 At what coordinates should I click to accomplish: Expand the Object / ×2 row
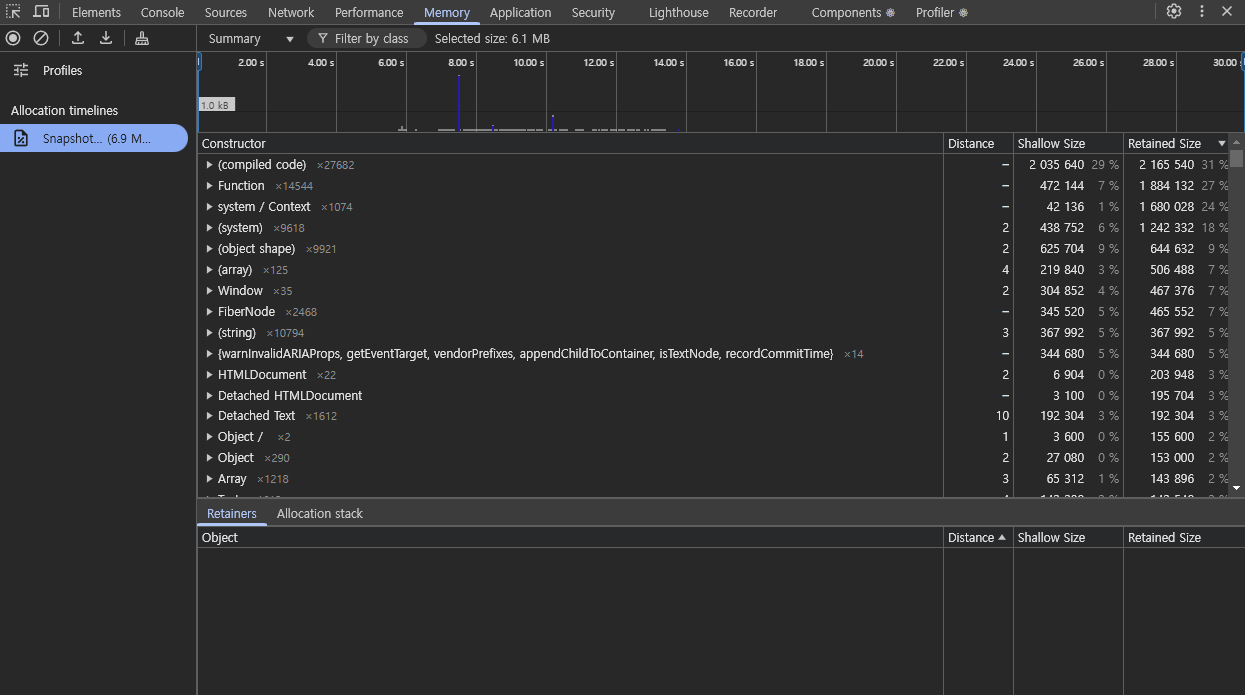209,437
